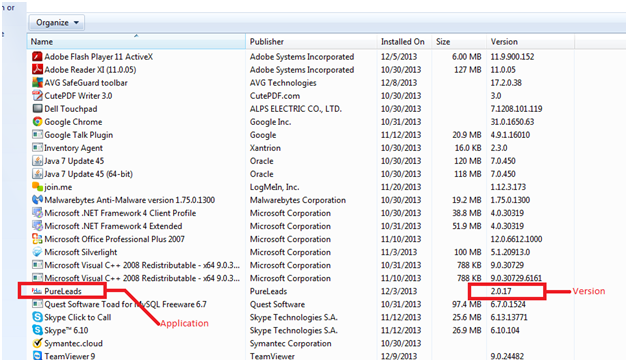
Task: Click the 97.4 MB size value
Action: pos(467,304)
